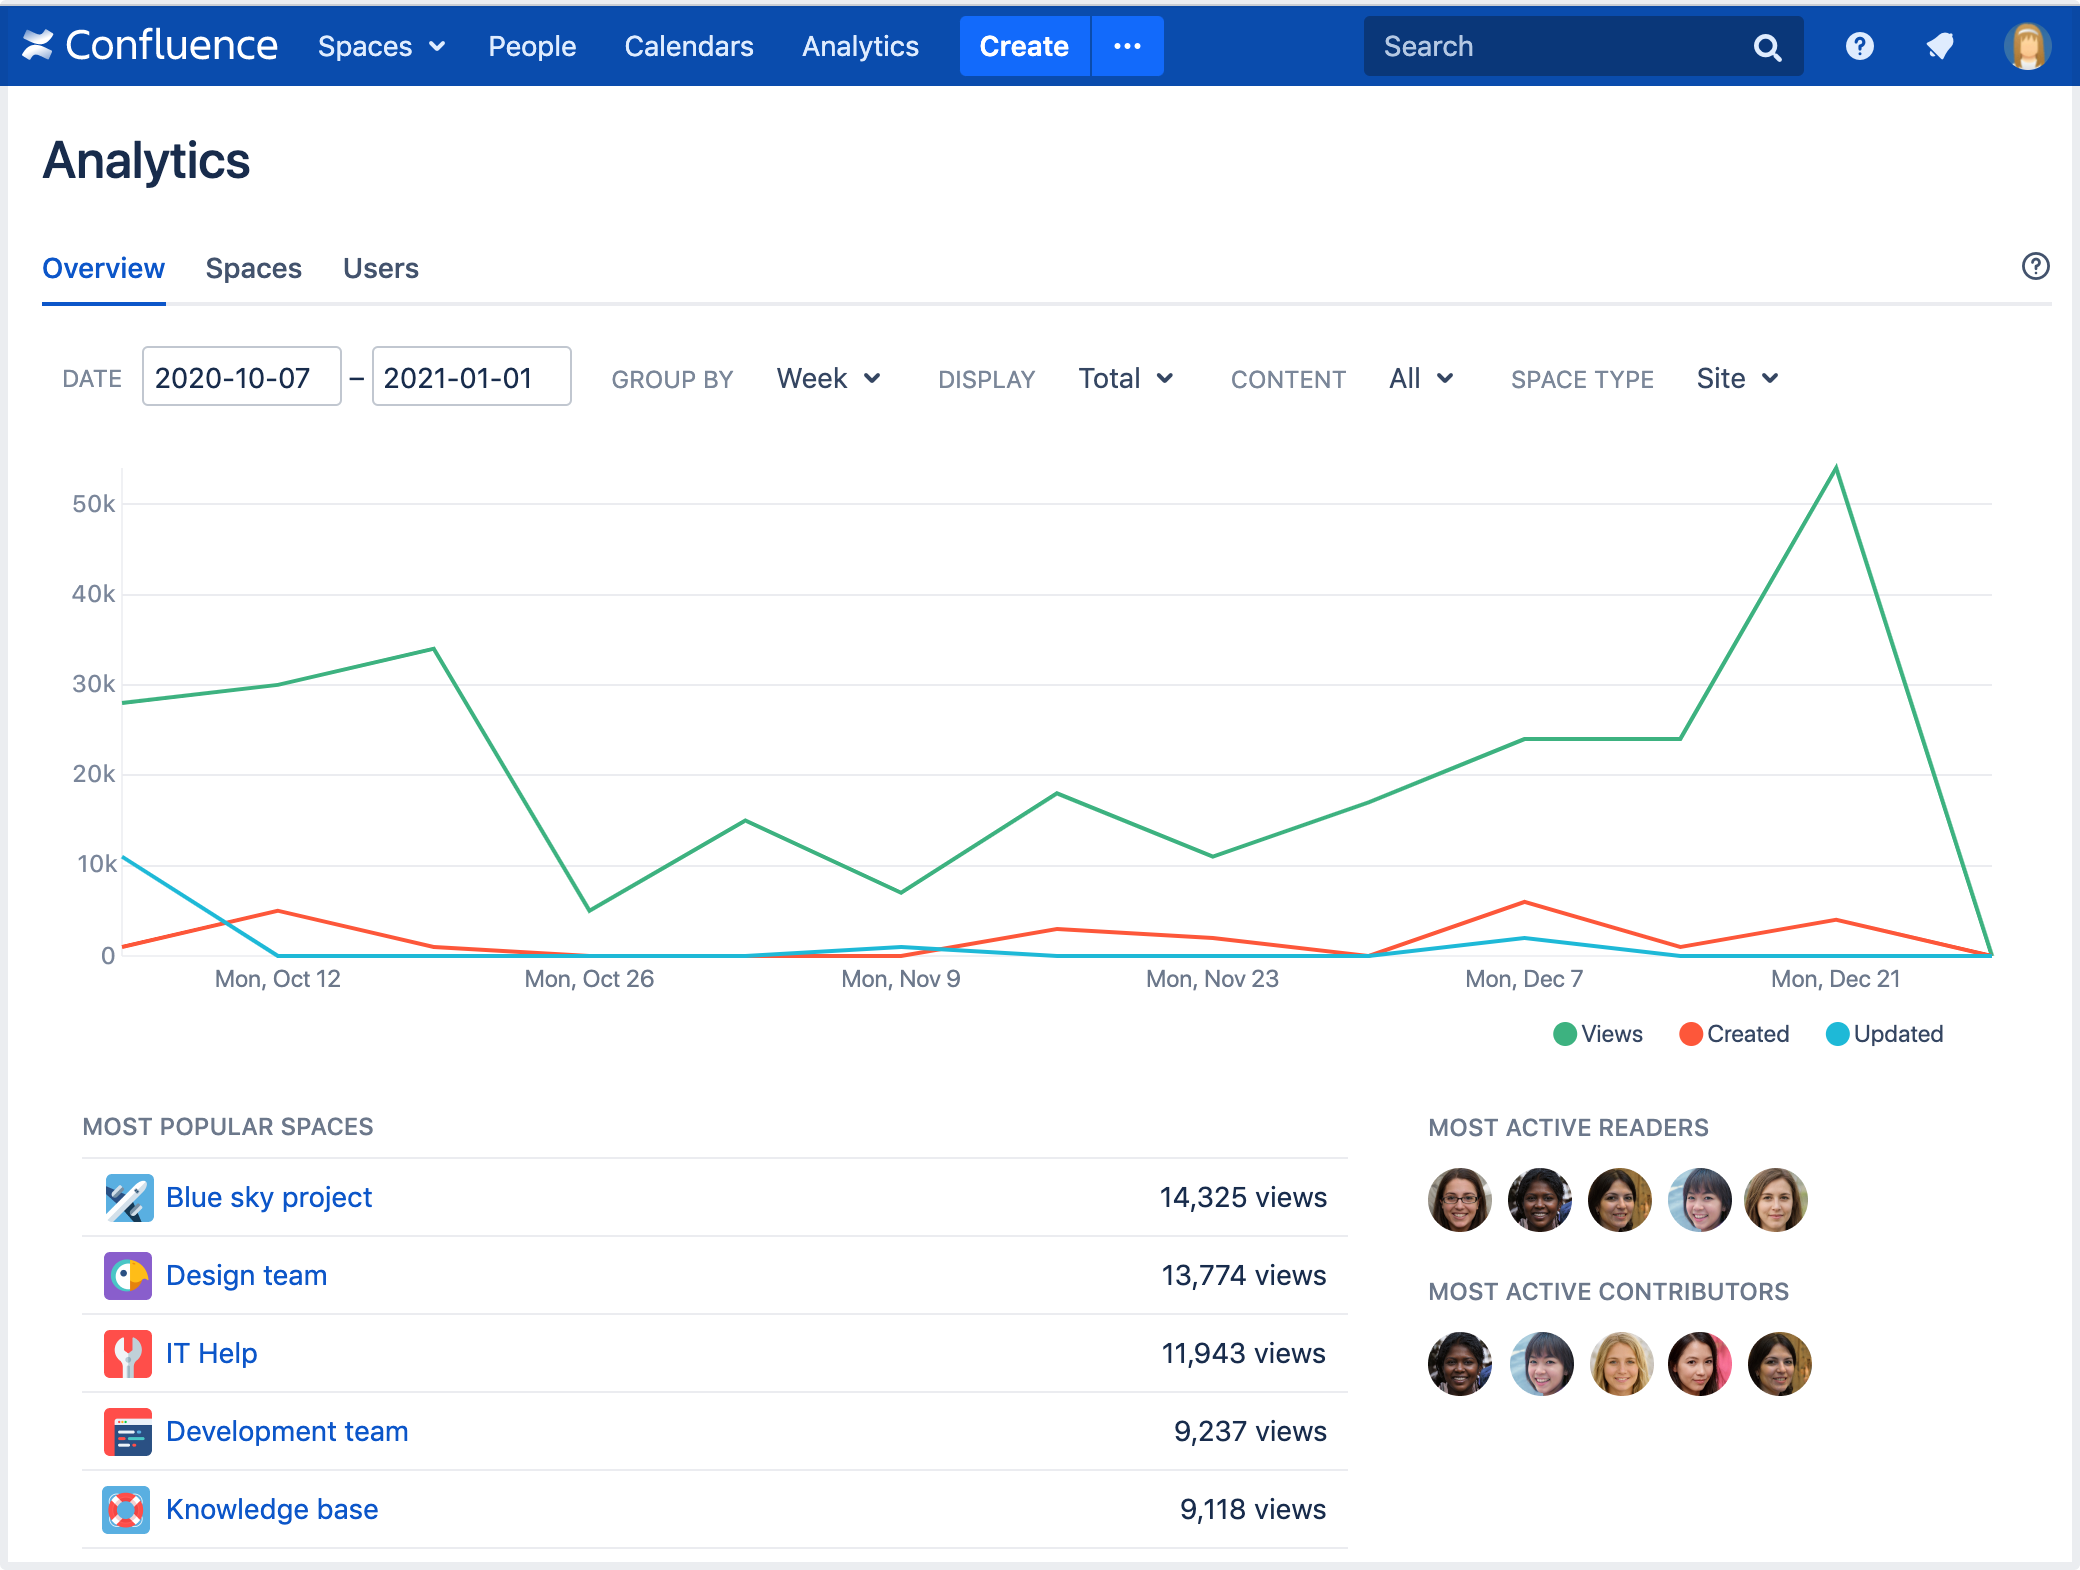The height and width of the screenshot is (1570, 2080).
Task: Open the Design team space link
Action: 246,1275
